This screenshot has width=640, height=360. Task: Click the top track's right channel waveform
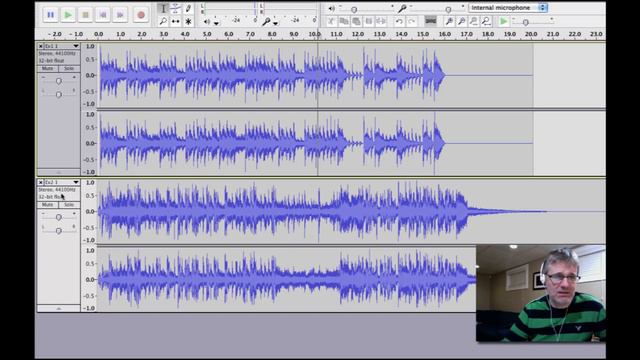pos(315,143)
